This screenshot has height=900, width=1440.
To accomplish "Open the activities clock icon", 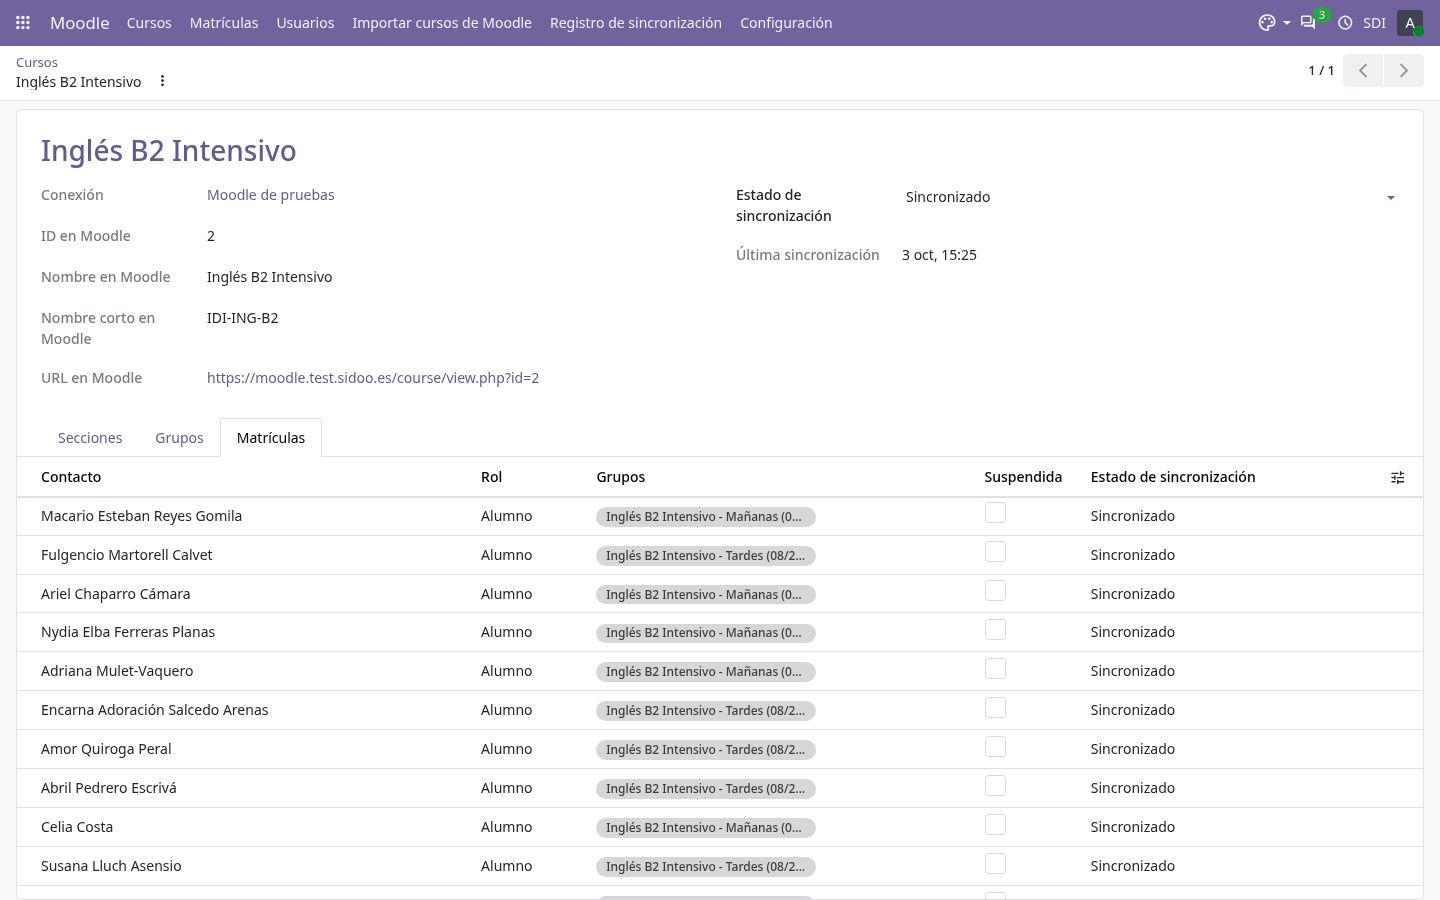I will point(1345,22).
